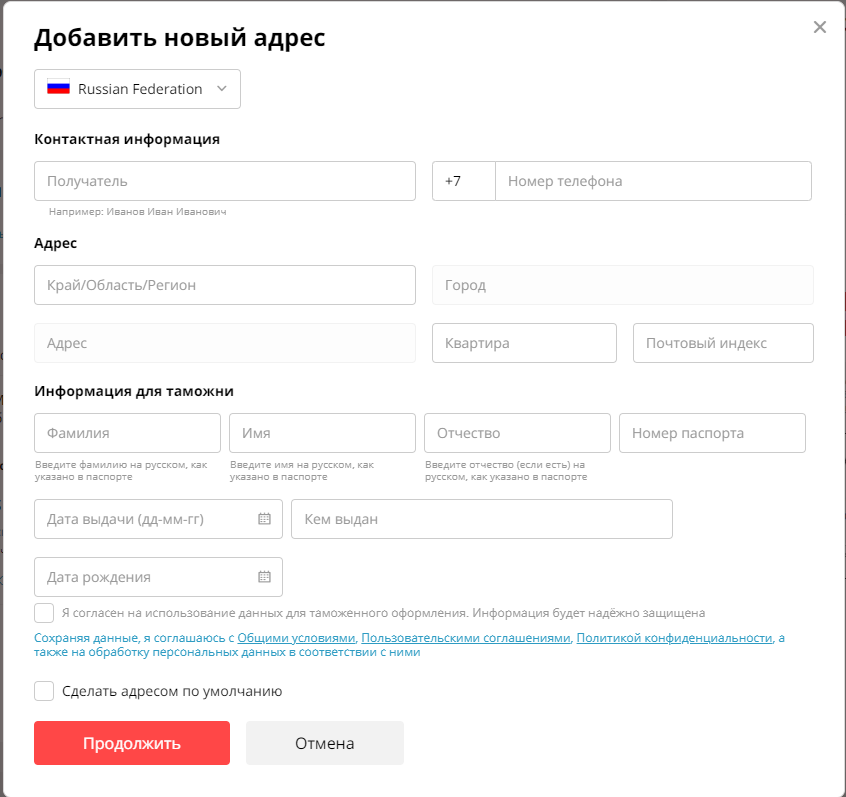Open the Политикой конфиденциальности link

pos(674,638)
